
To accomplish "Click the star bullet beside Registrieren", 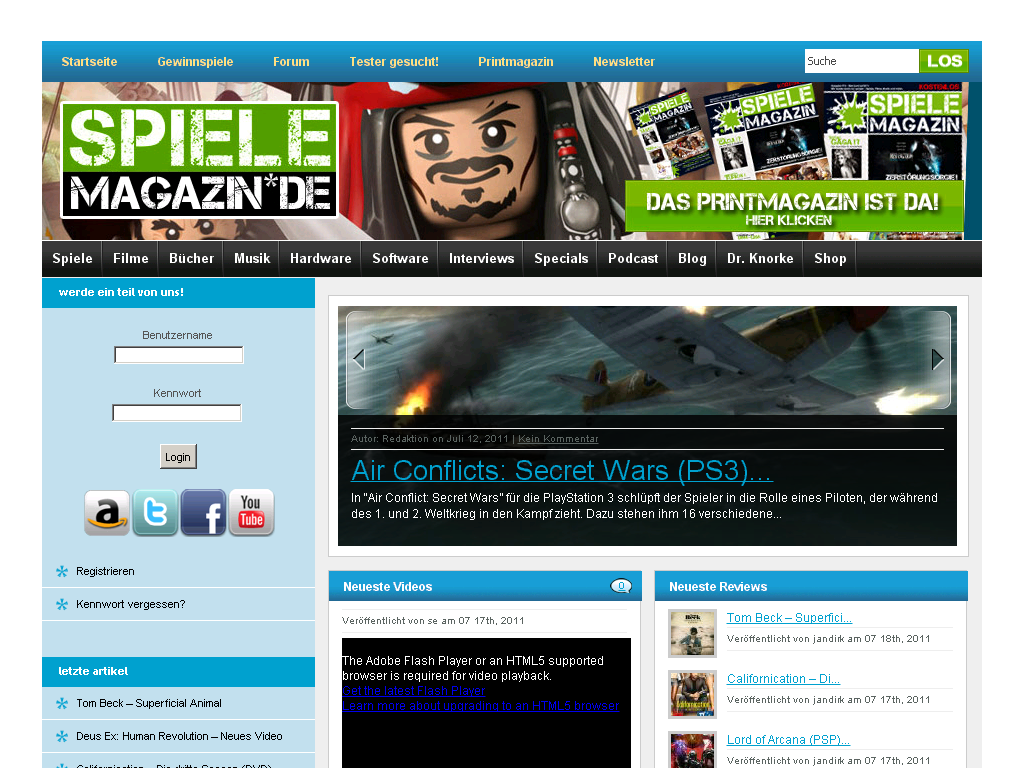I will pos(62,571).
